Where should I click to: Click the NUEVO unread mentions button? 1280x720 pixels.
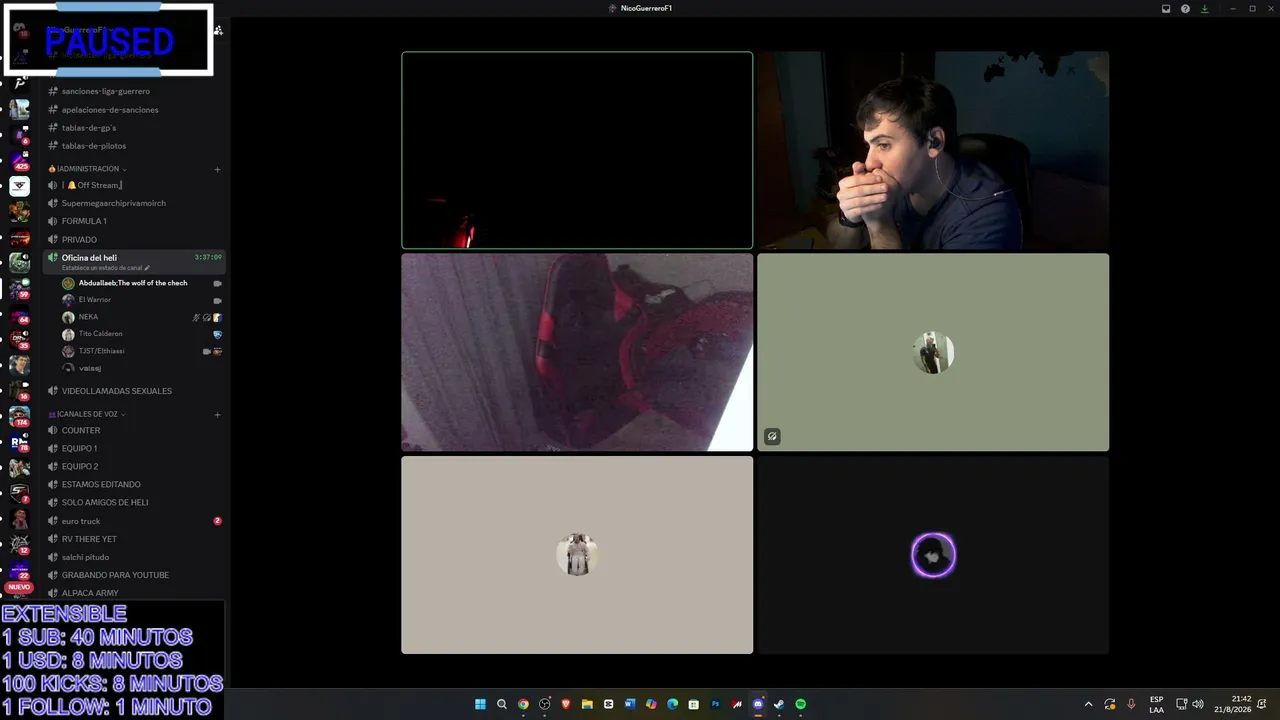point(19,587)
